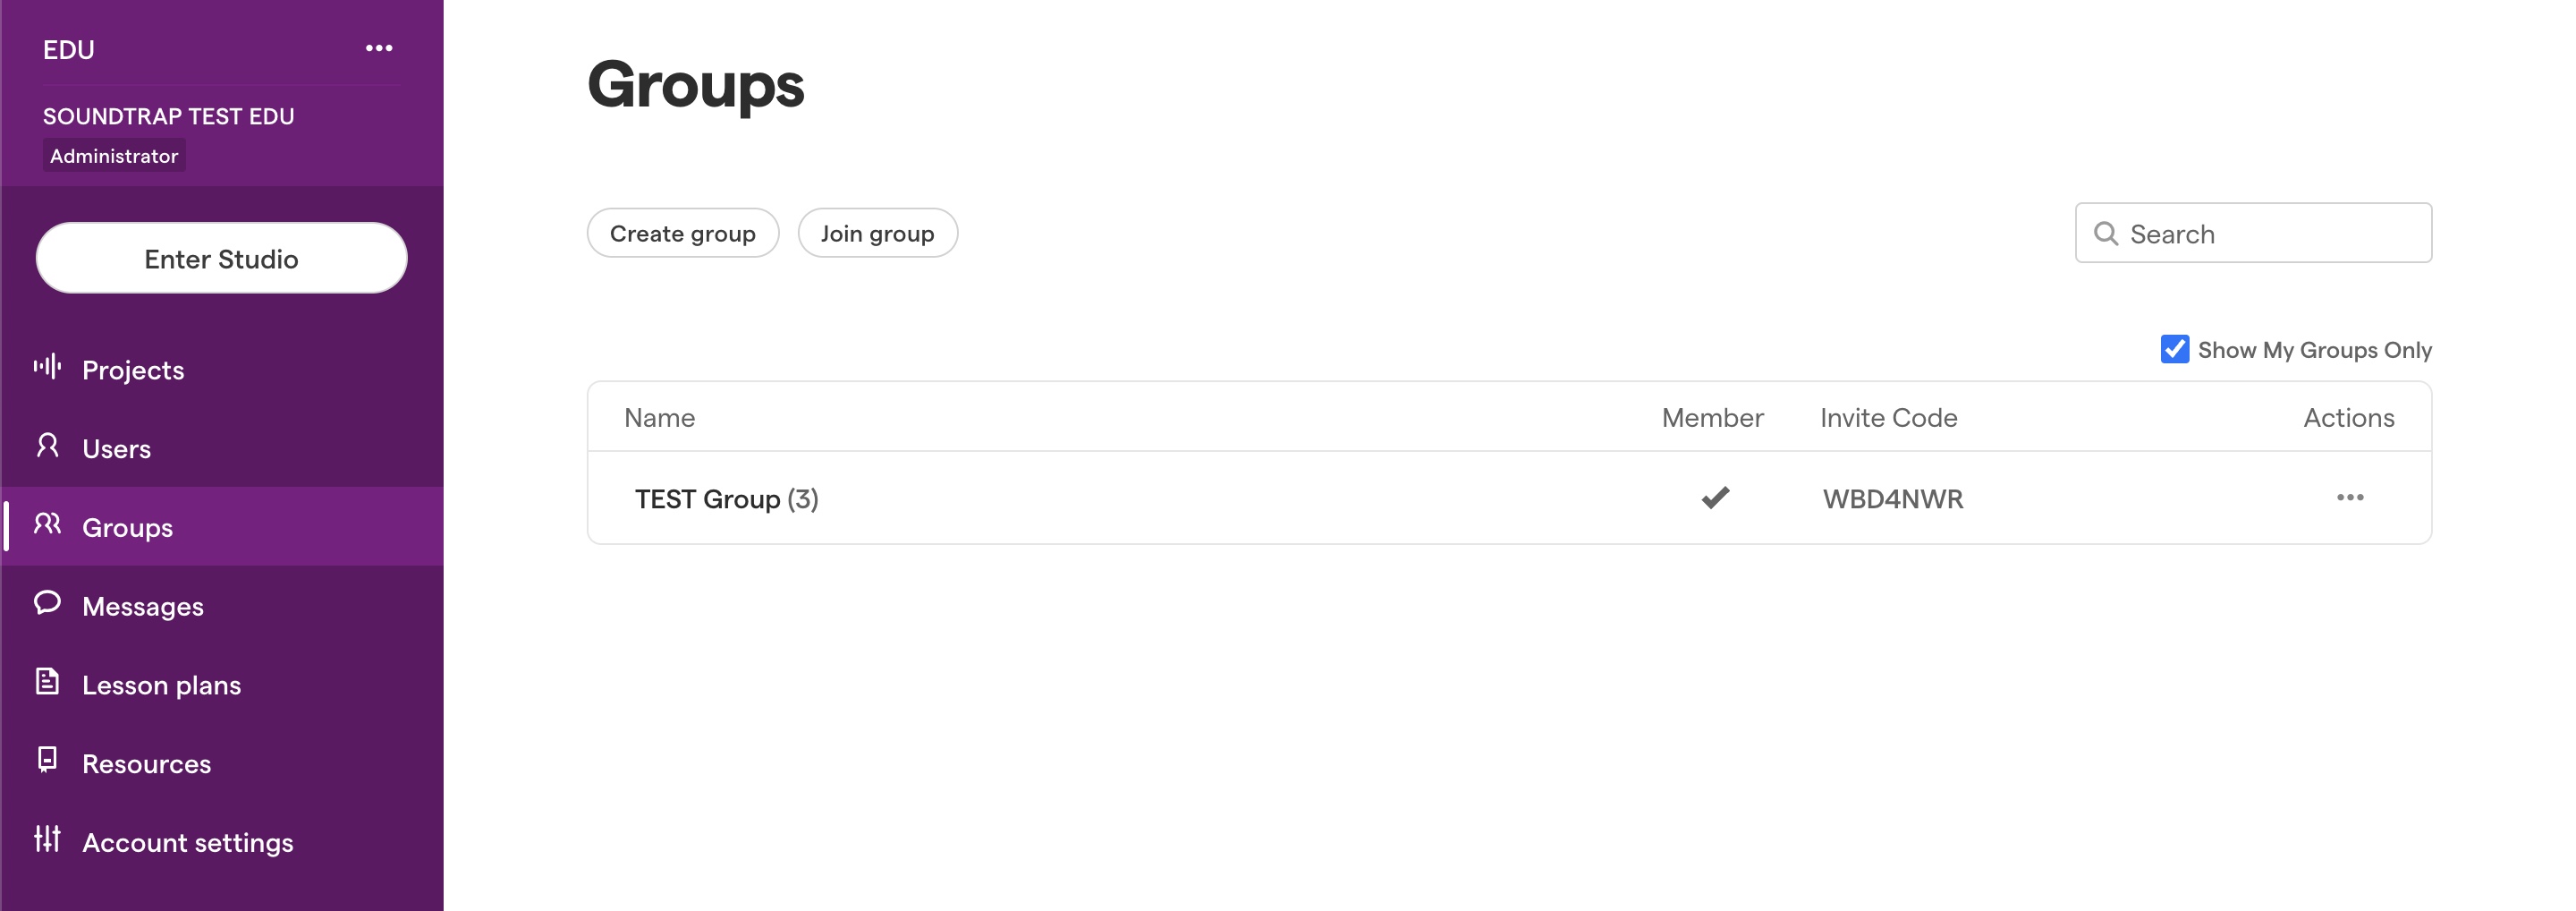Viewport: 2576px width, 911px height.
Task: Open the Users section icon
Action: [47, 447]
